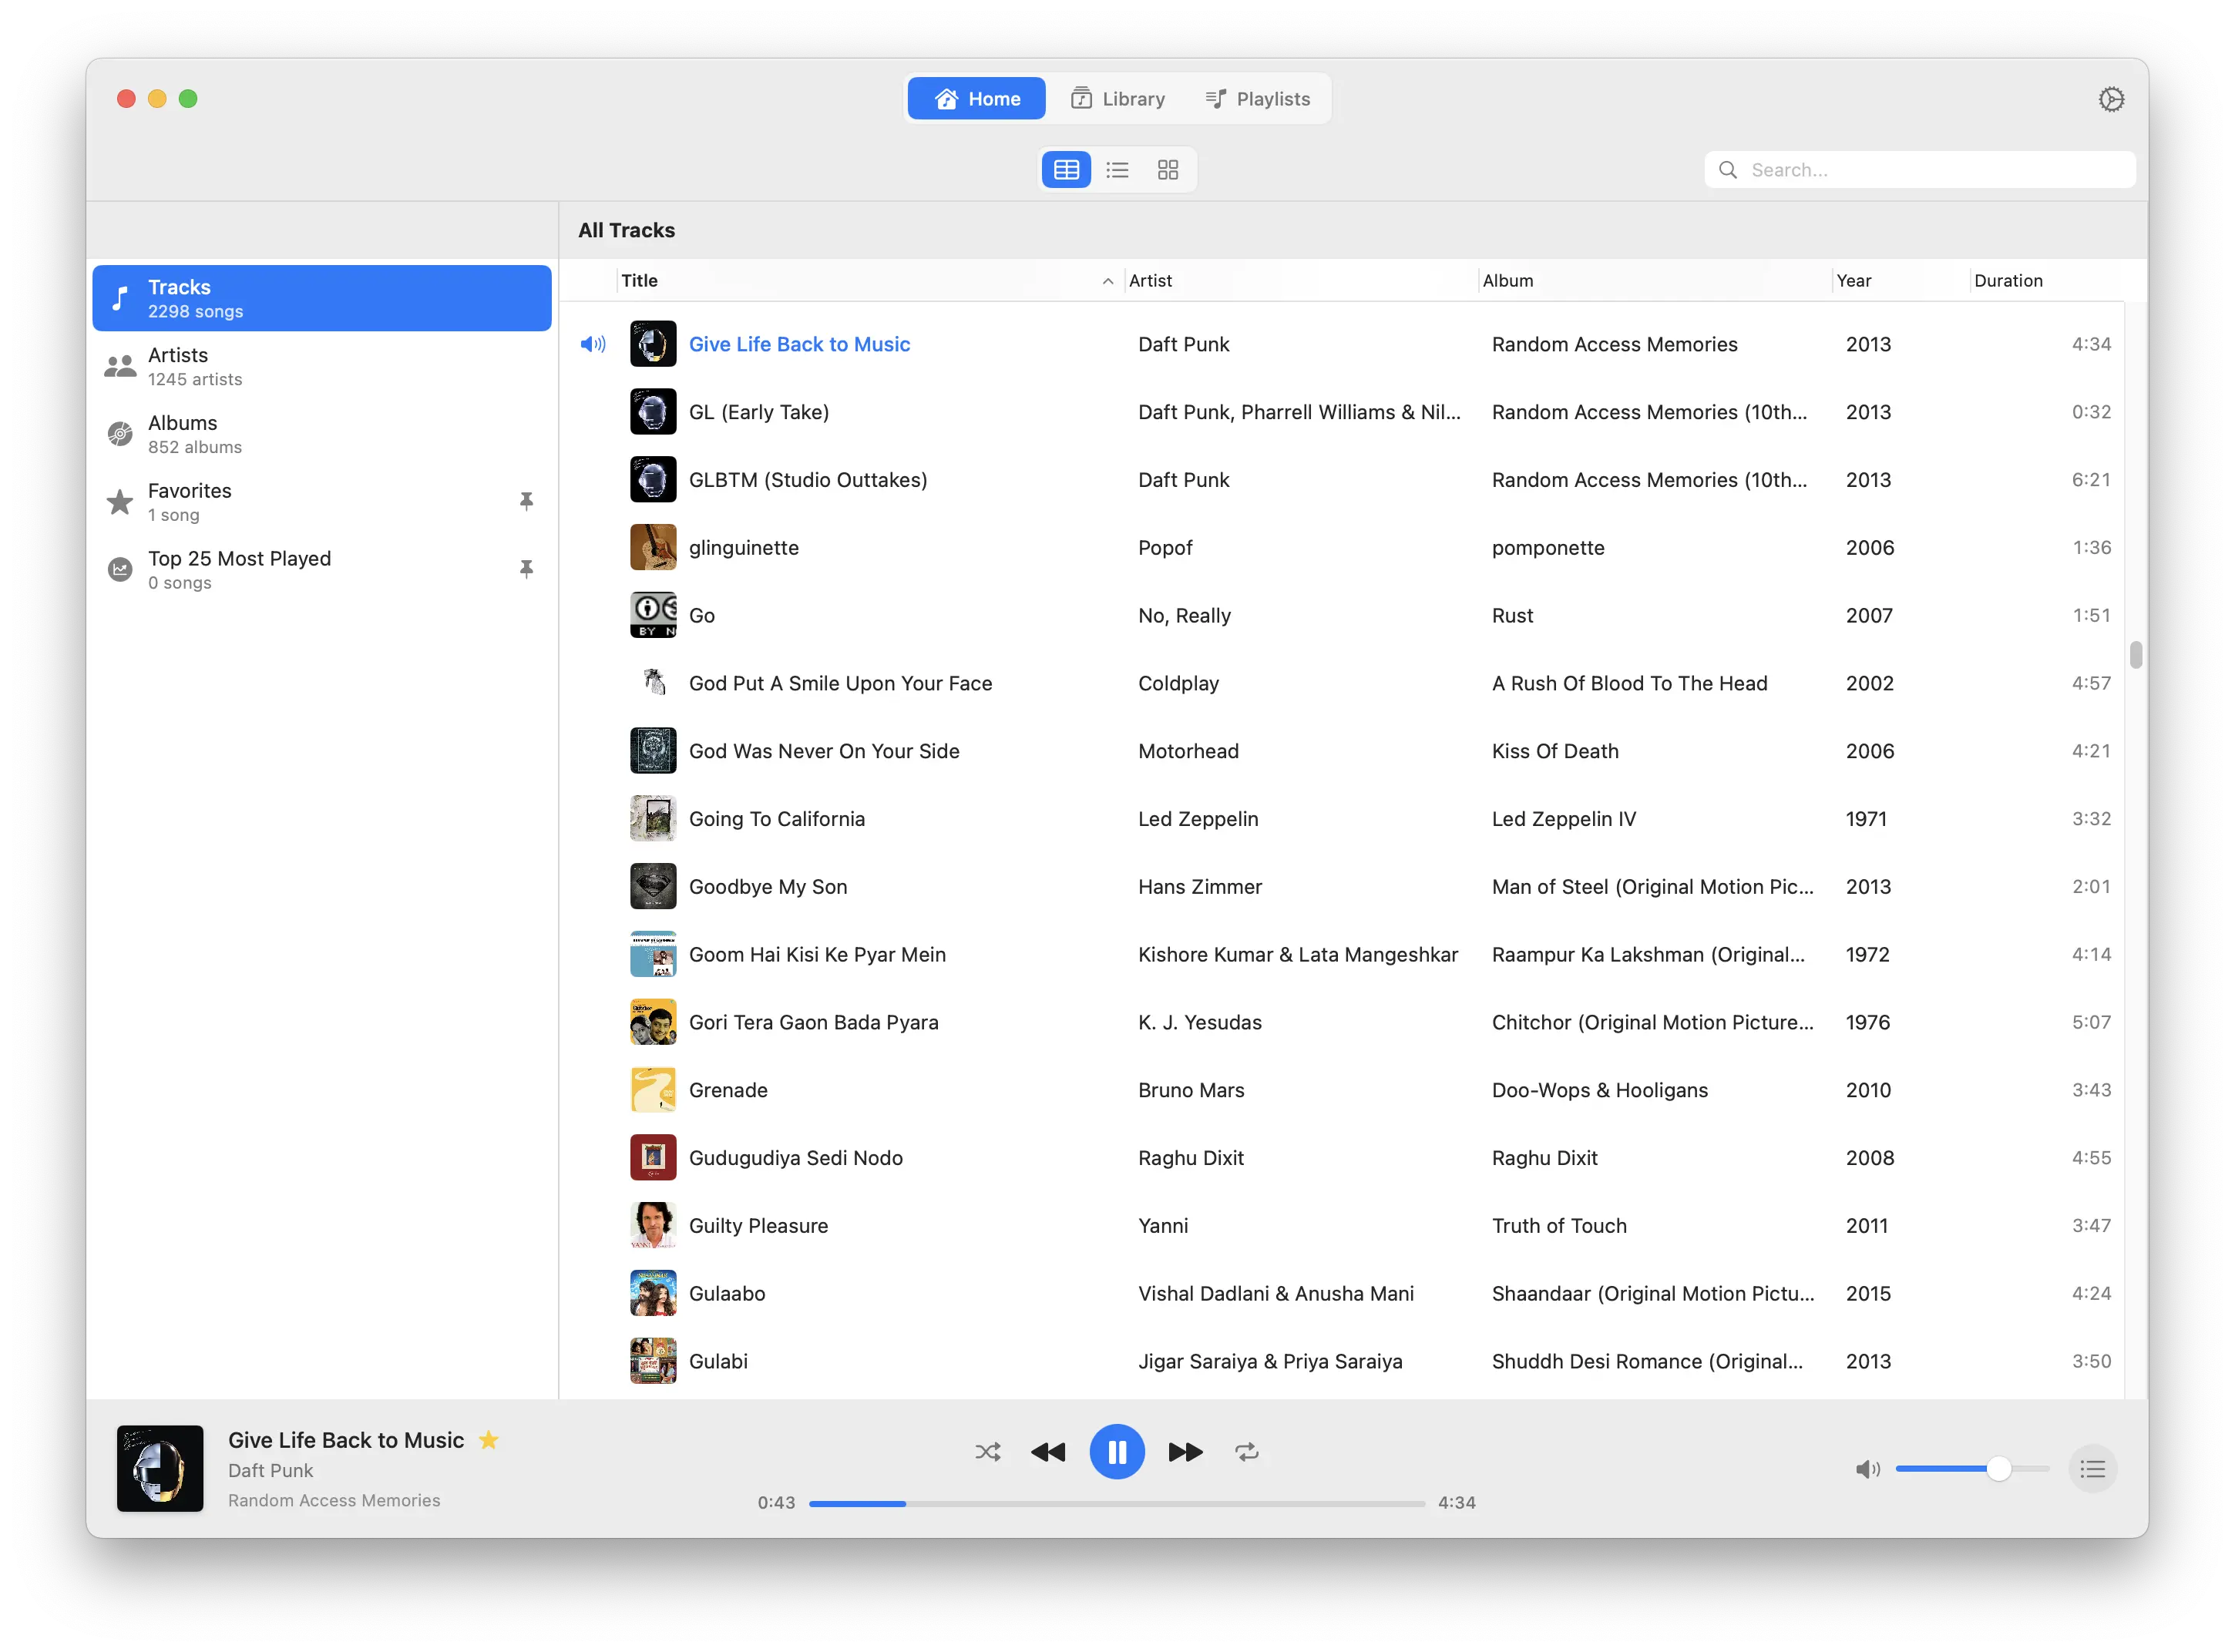The height and width of the screenshot is (1652, 2235).
Task: Click GLBTM (Studio Outtakes) album art
Action: [653, 480]
